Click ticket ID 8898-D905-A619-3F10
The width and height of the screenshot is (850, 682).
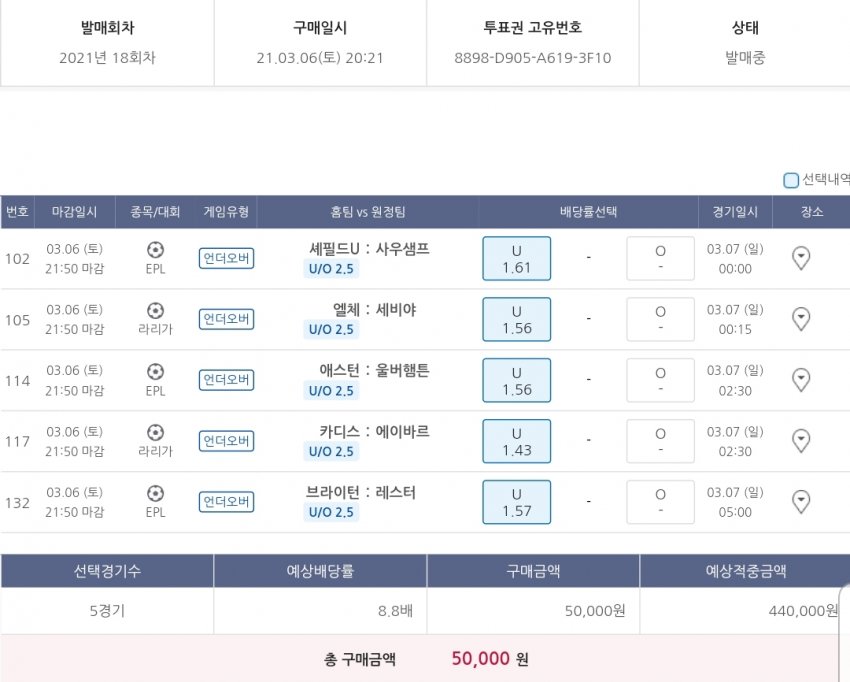click(532, 58)
